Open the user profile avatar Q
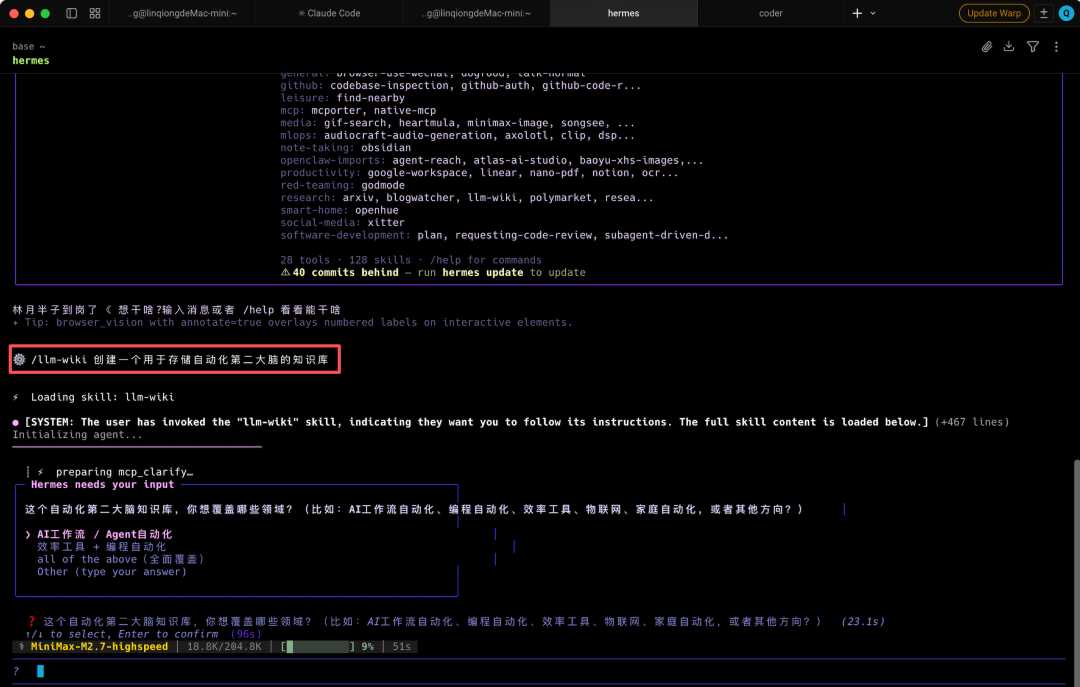Screen dimensions: 1080x687 (1066, 13)
